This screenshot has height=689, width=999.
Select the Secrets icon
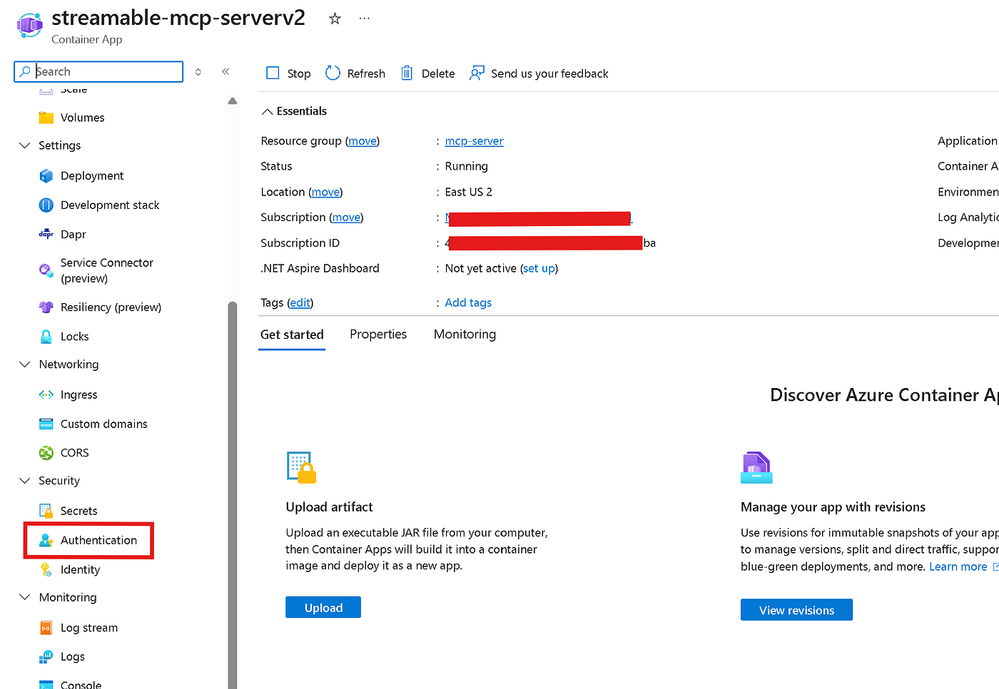tap(46, 511)
